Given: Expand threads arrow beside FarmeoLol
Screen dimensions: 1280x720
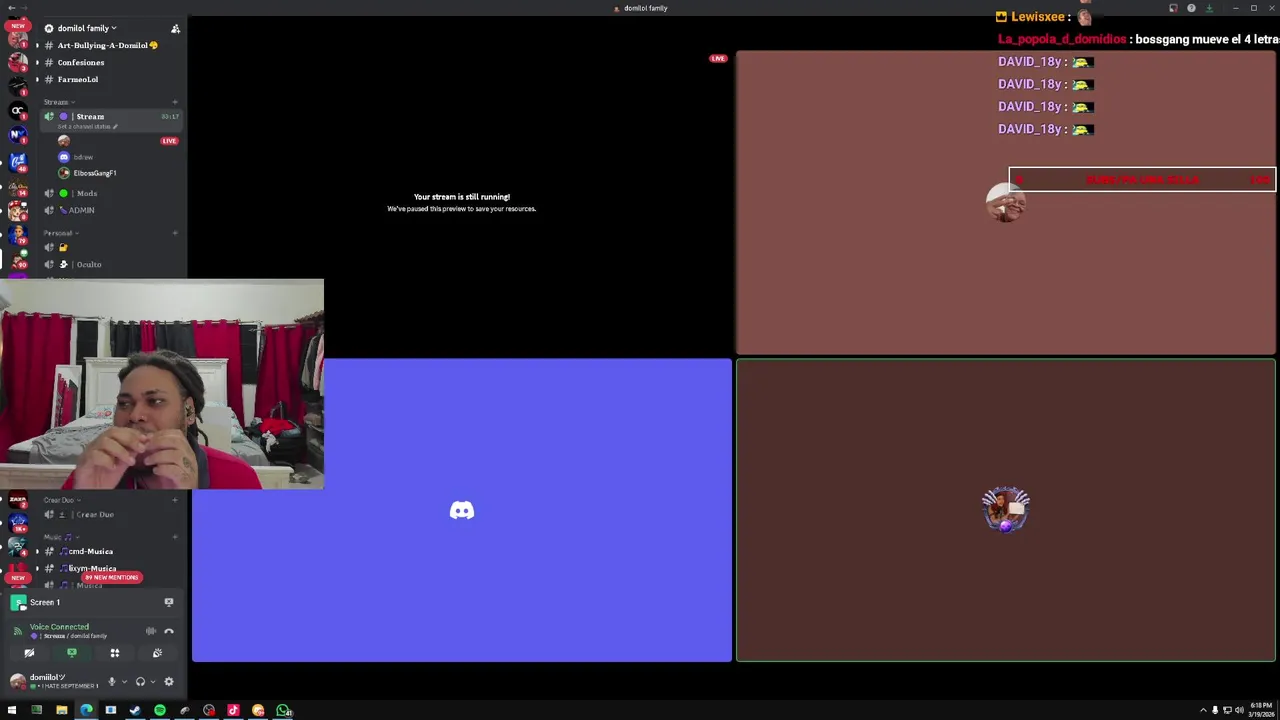Looking at the screenshot, I should tap(37, 79).
